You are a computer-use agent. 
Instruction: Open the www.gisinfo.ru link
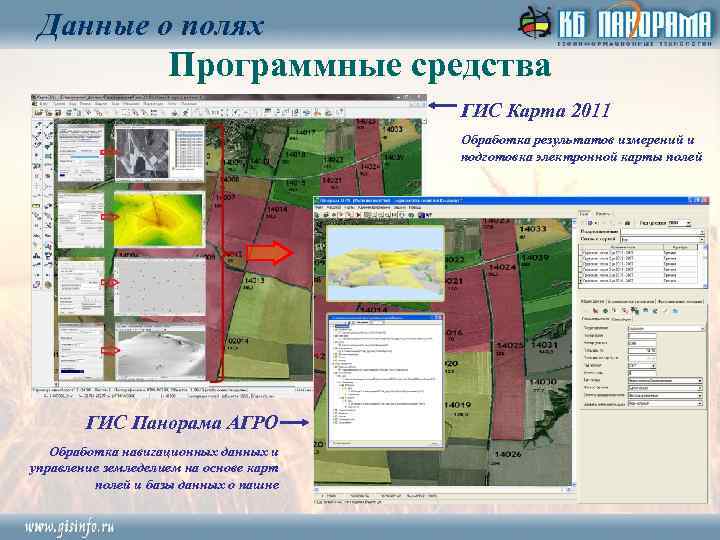click(x=69, y=527)
